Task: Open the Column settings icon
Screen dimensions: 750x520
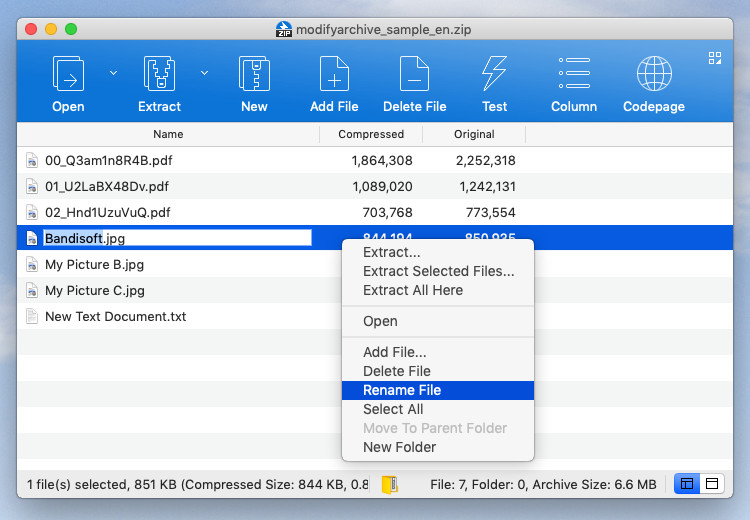Action: point(574,75)
